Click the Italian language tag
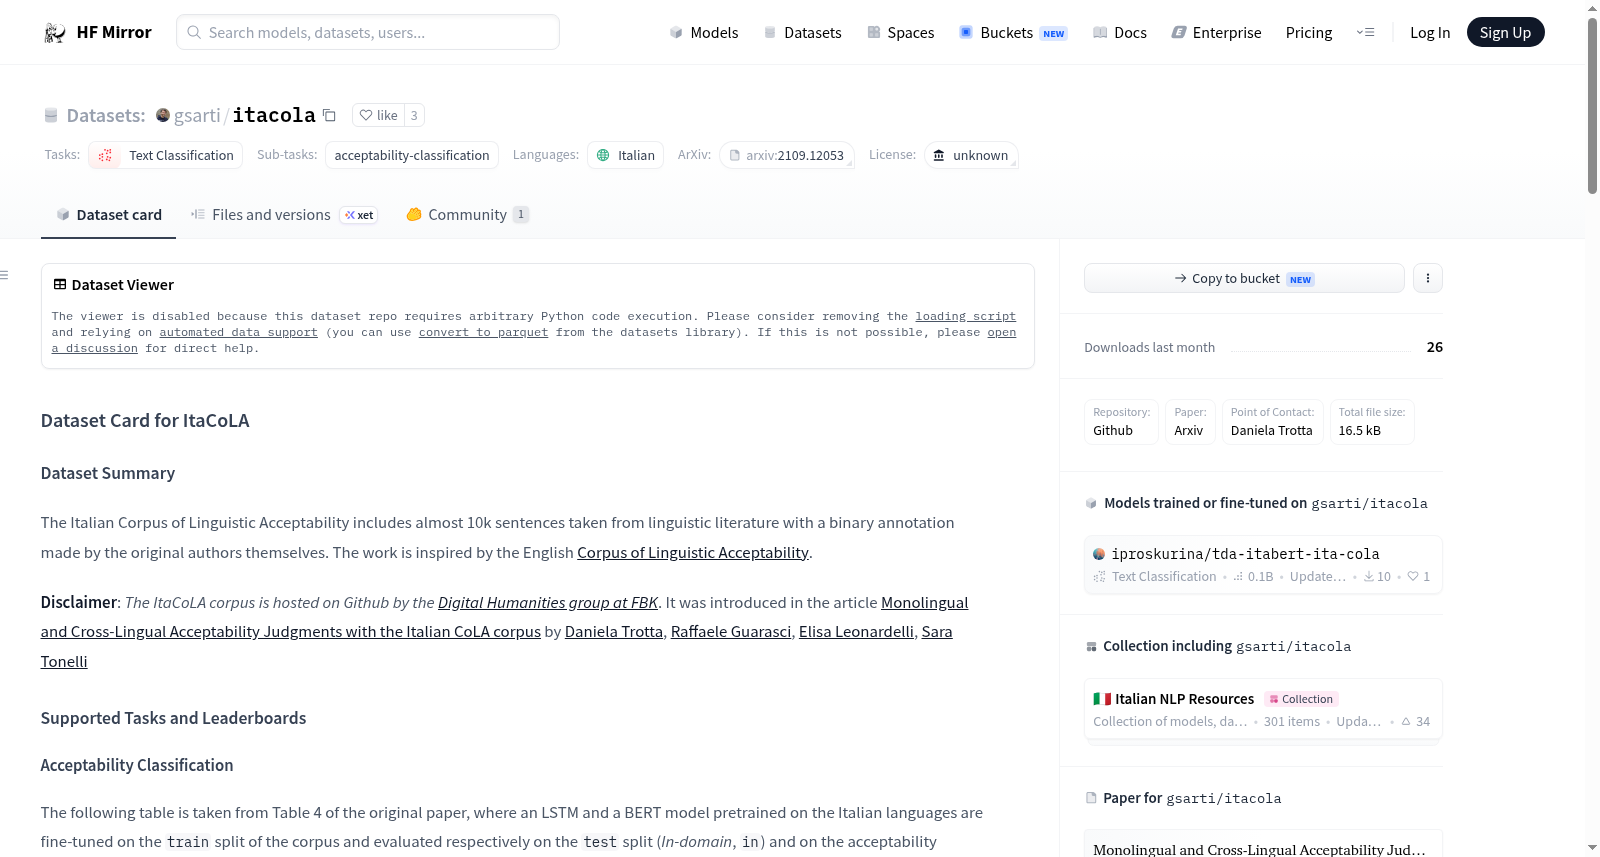 [626, 155]
